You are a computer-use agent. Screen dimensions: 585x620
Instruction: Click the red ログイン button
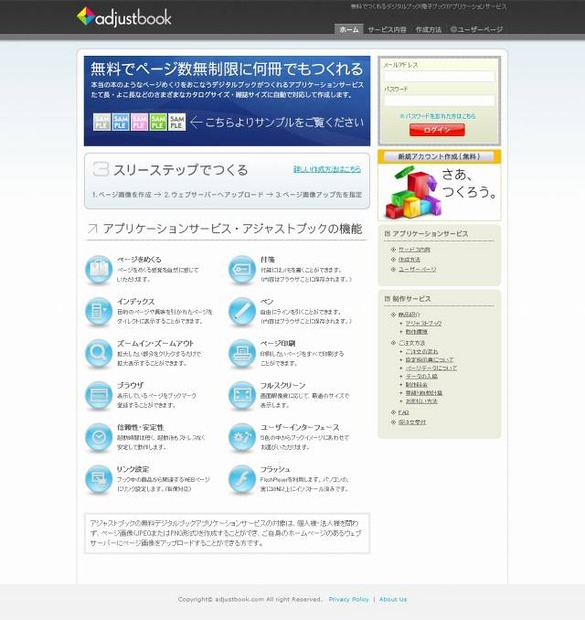click(437, 130)
